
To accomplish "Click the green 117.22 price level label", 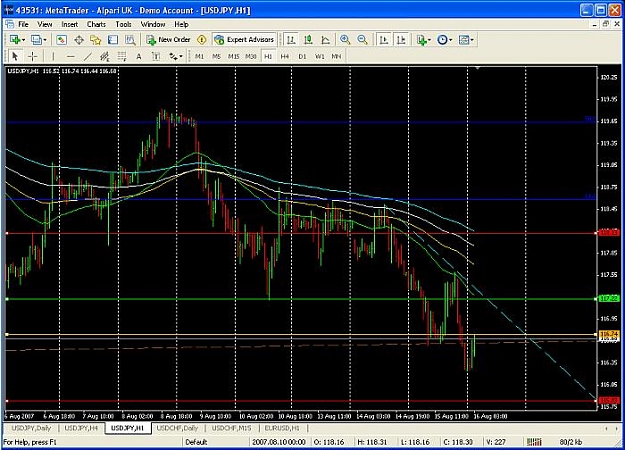I will (x=609, y=299).
